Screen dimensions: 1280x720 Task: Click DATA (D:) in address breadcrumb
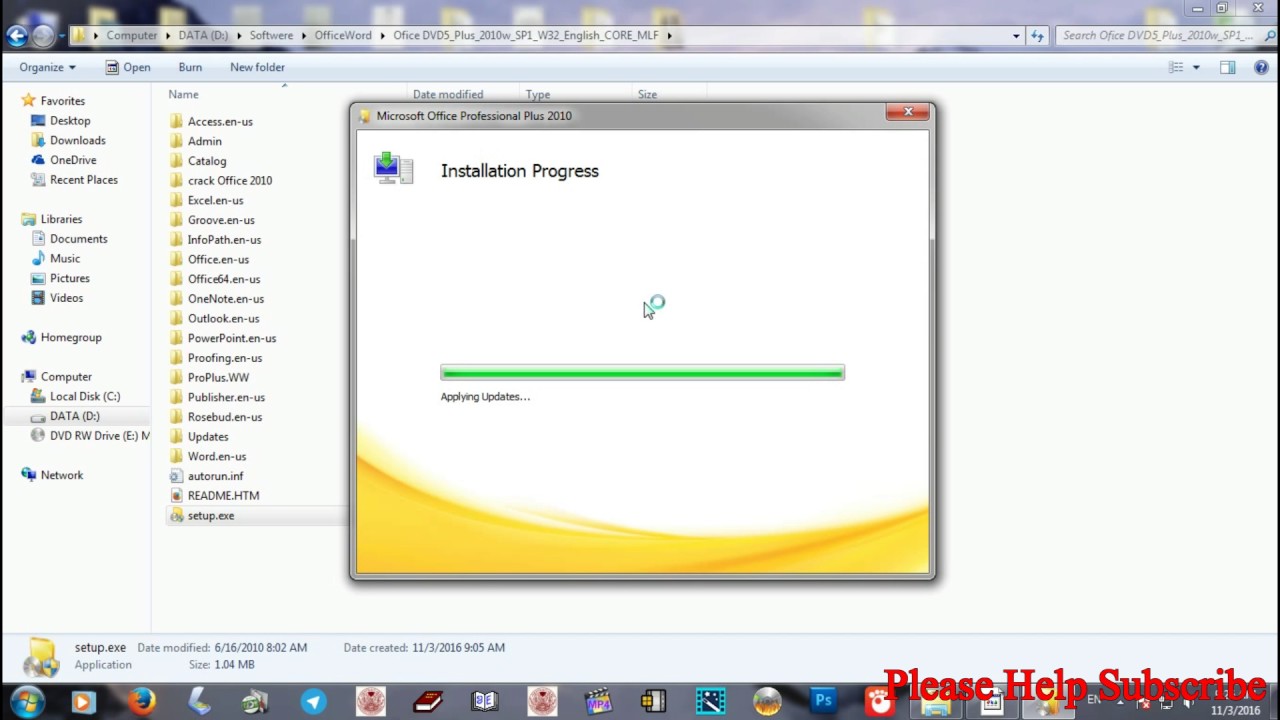point(203,36)
